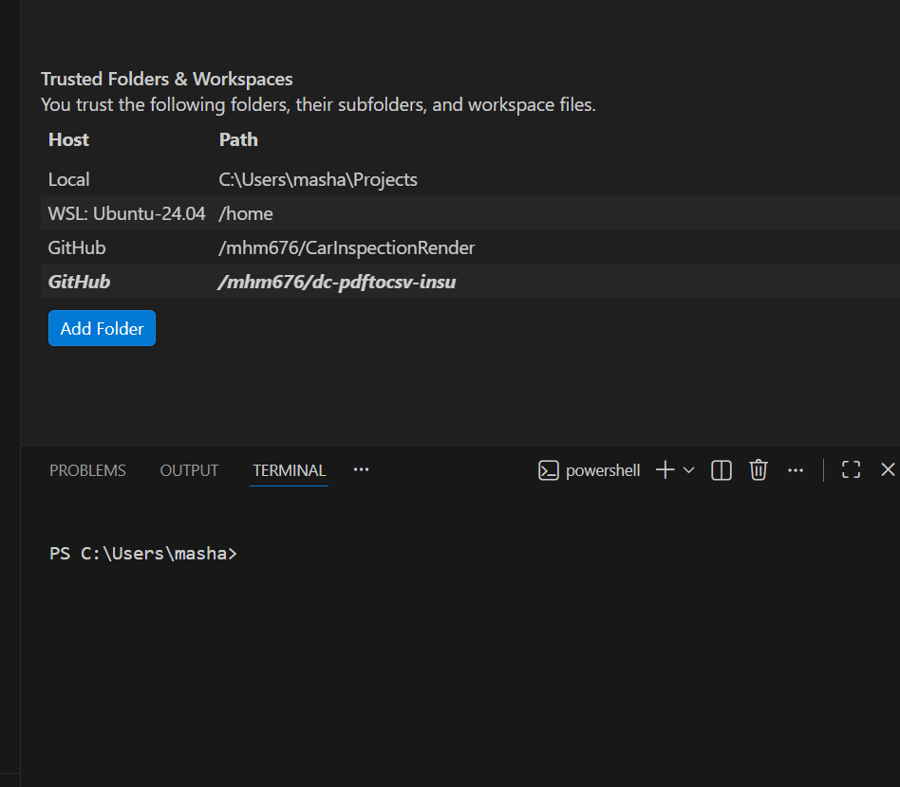Switch to the OUTPUT tab
The image size is (900, 787).
point(189,471)
